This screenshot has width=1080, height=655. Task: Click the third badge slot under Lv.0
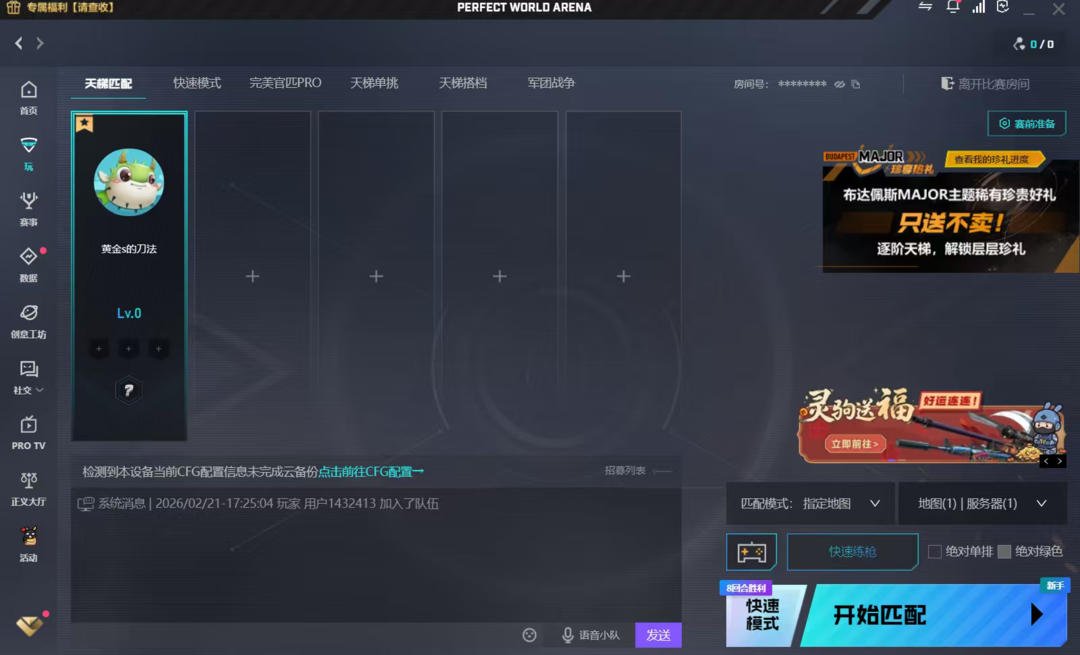[158, 349]
